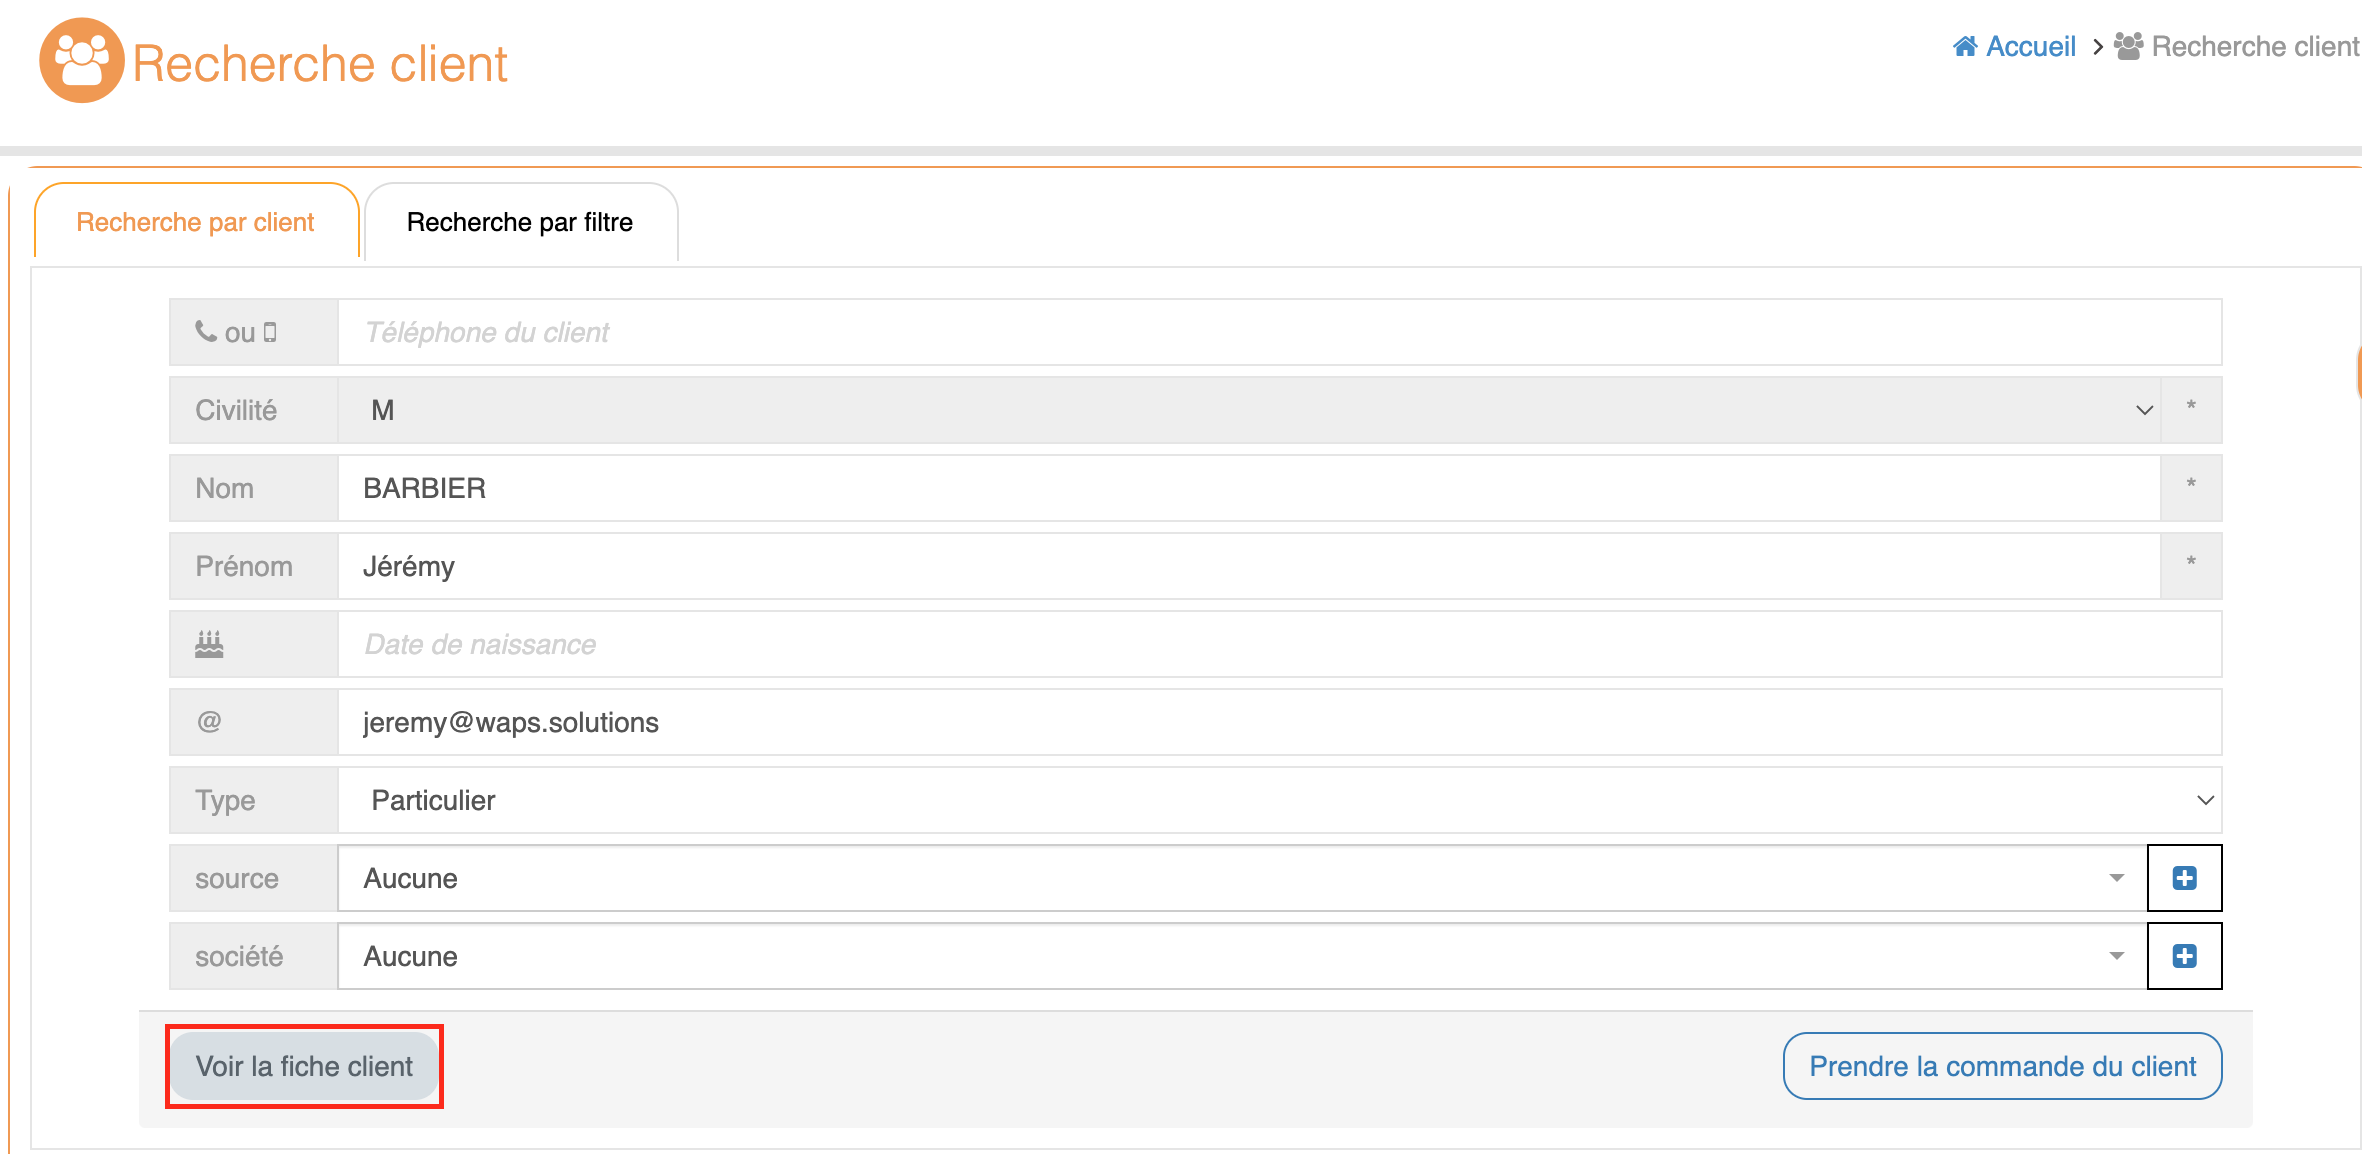Switch to Recherche par filtre tab

tap(520, 222)
